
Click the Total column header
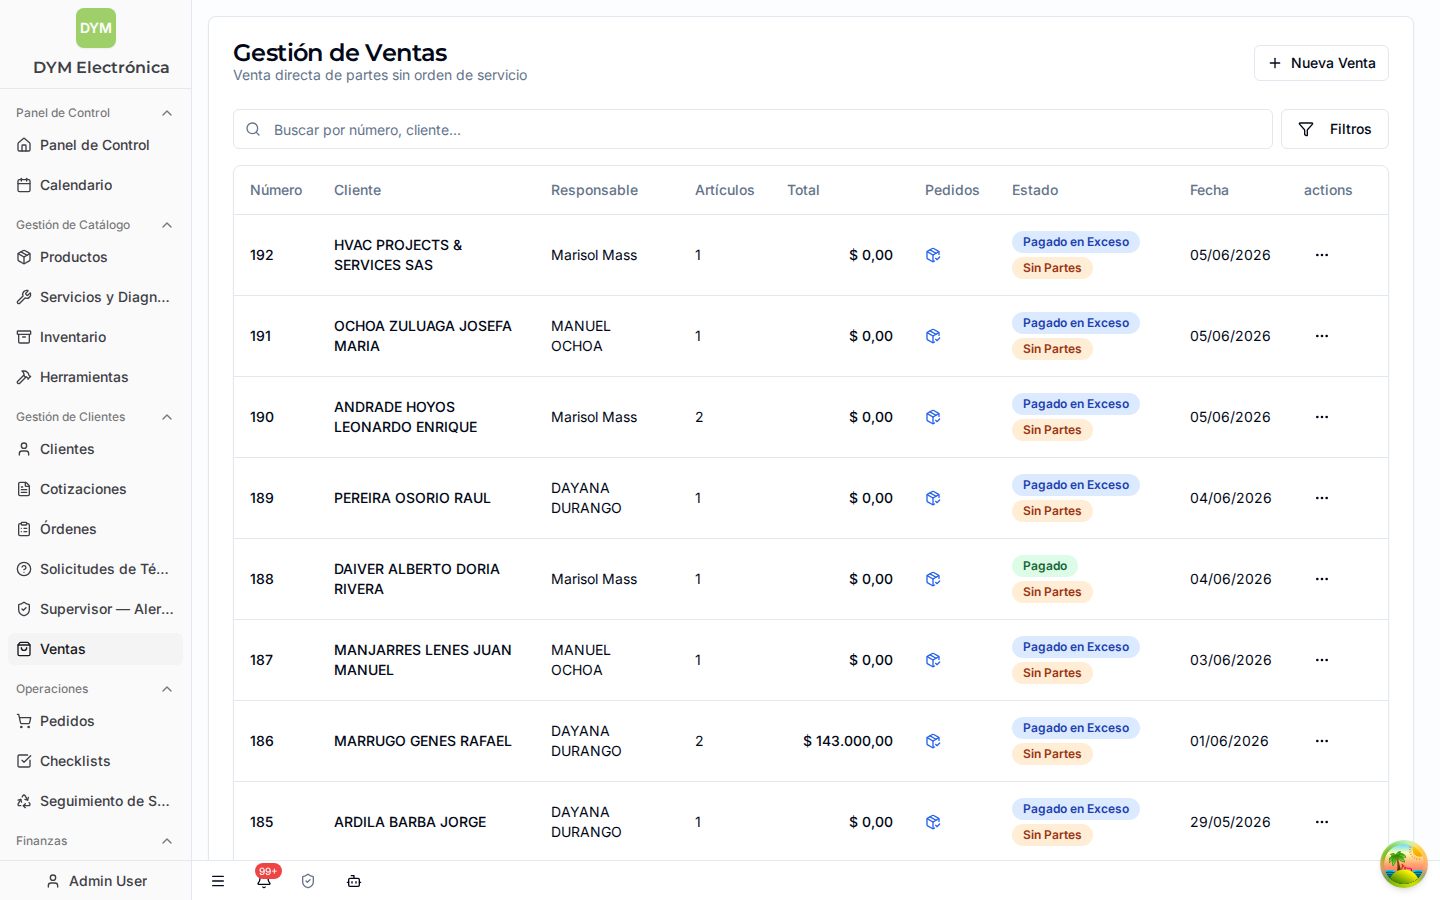pos(803,190)
